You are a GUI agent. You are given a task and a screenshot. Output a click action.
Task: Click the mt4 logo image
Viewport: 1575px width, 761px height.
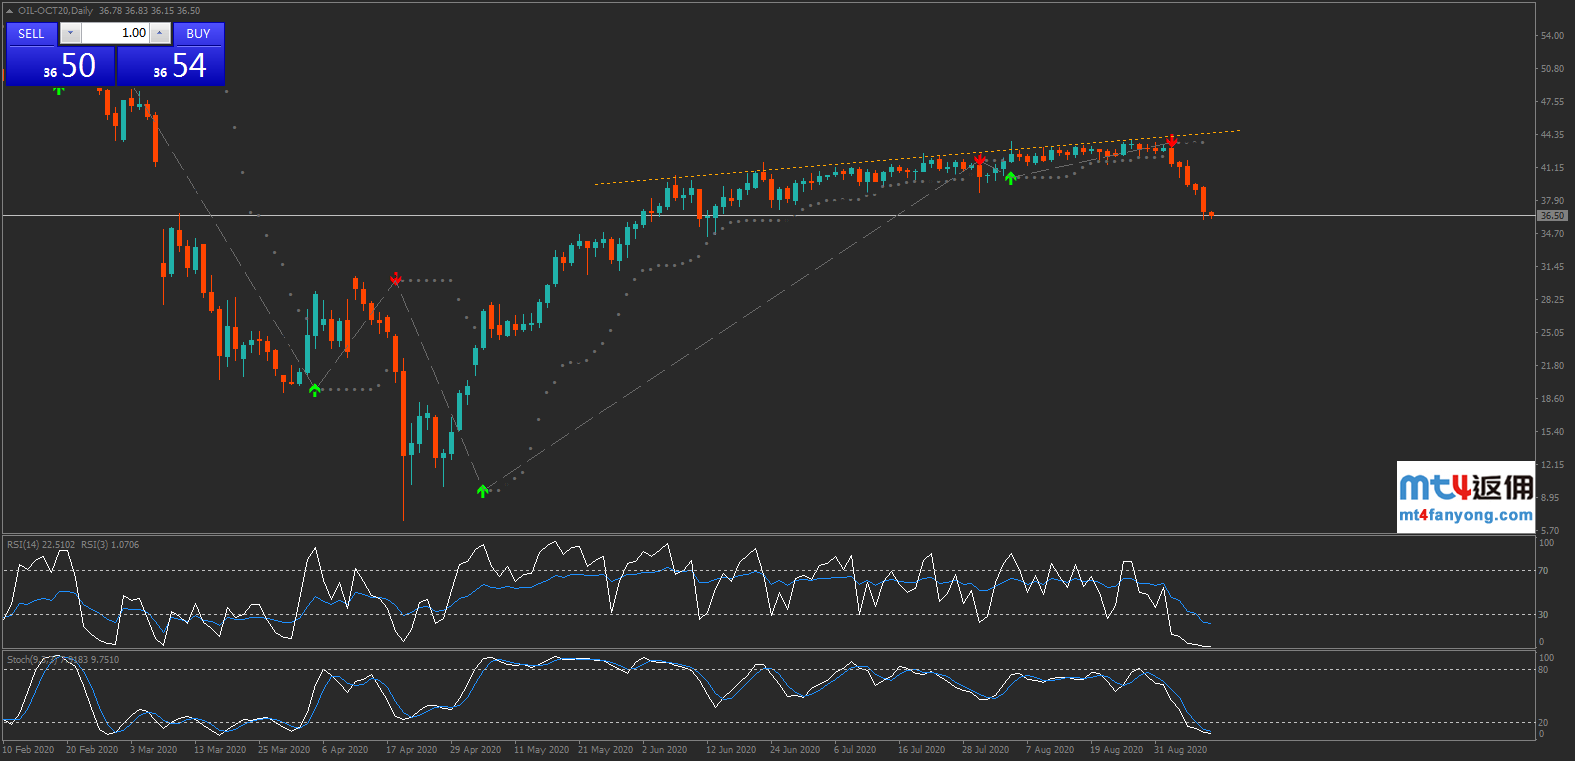(1465, 487)
